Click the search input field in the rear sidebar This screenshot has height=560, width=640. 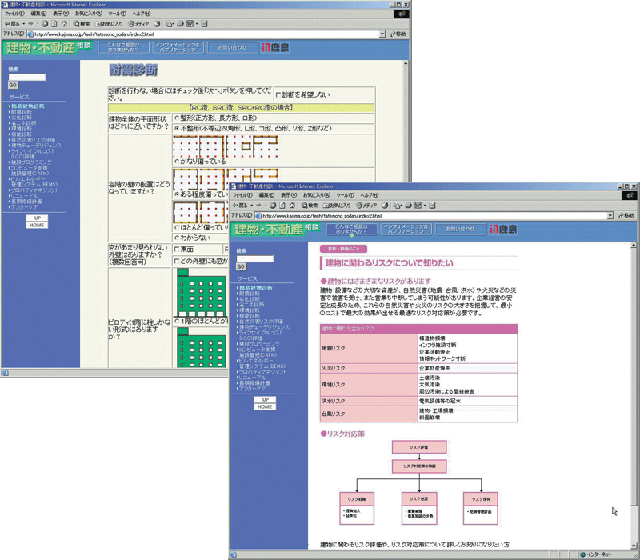pyautogui.click(x=27, y=77)
